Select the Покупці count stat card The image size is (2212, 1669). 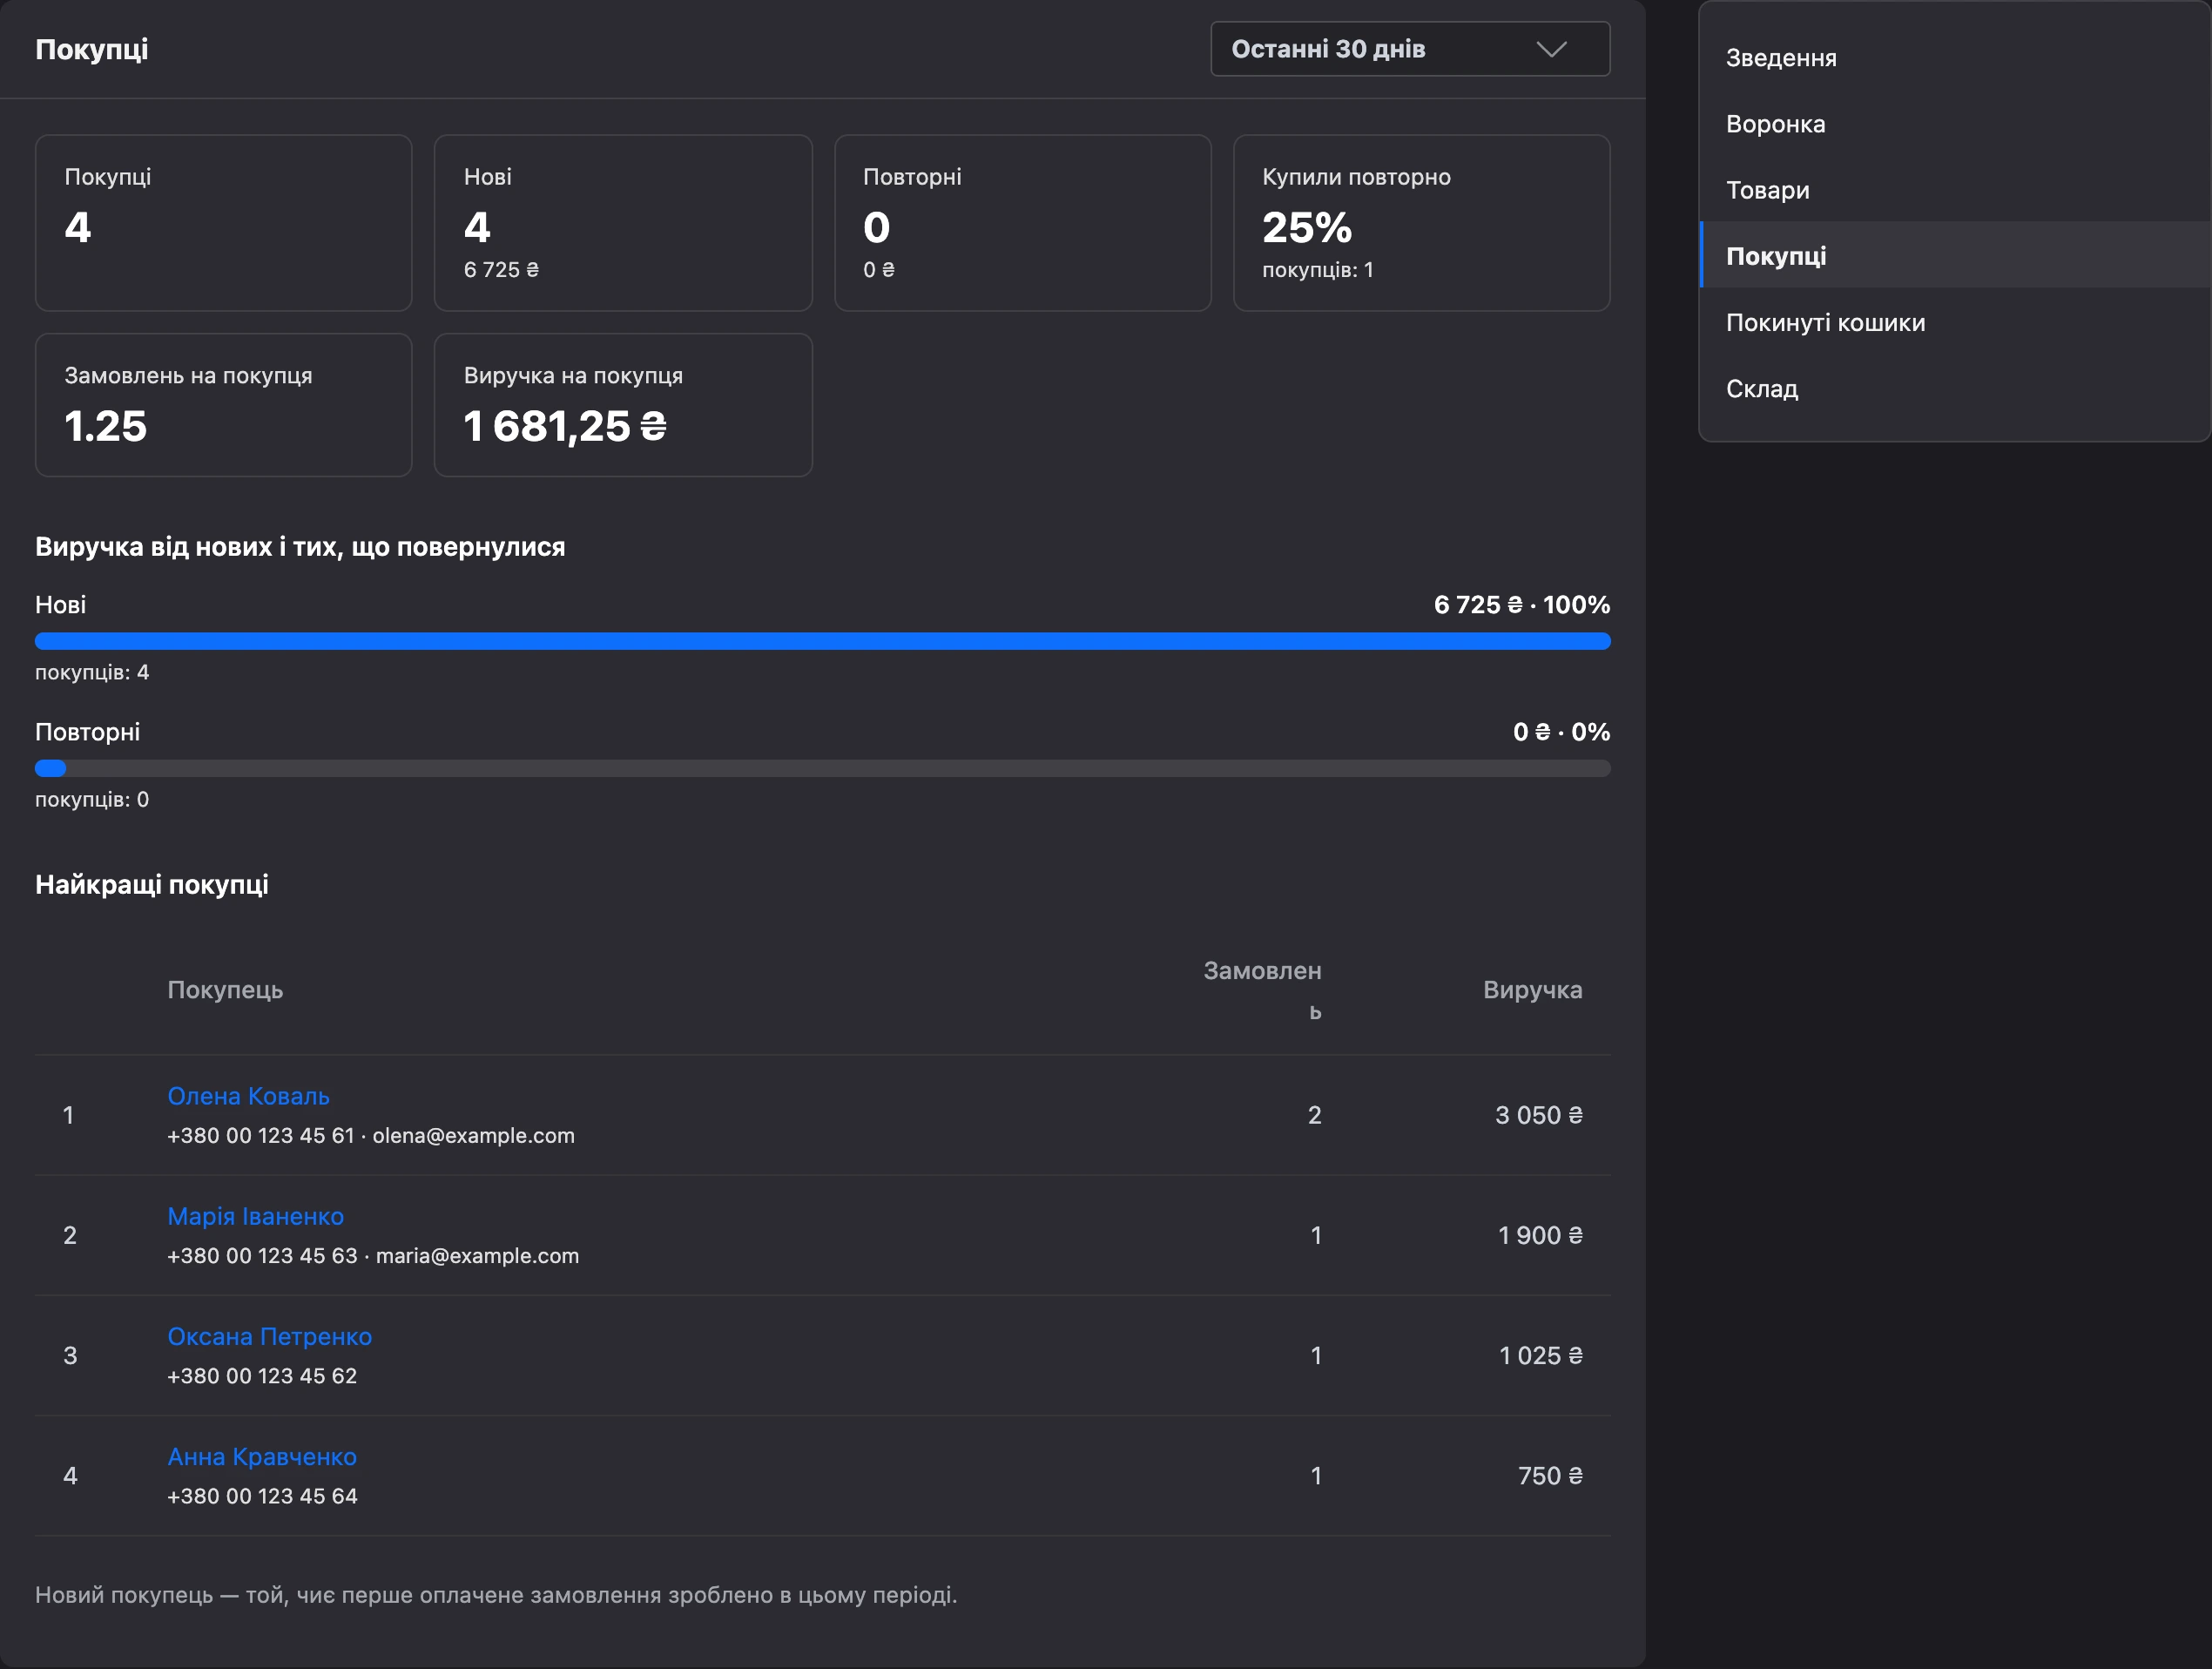pyautogui.click(x=223, y=223)
